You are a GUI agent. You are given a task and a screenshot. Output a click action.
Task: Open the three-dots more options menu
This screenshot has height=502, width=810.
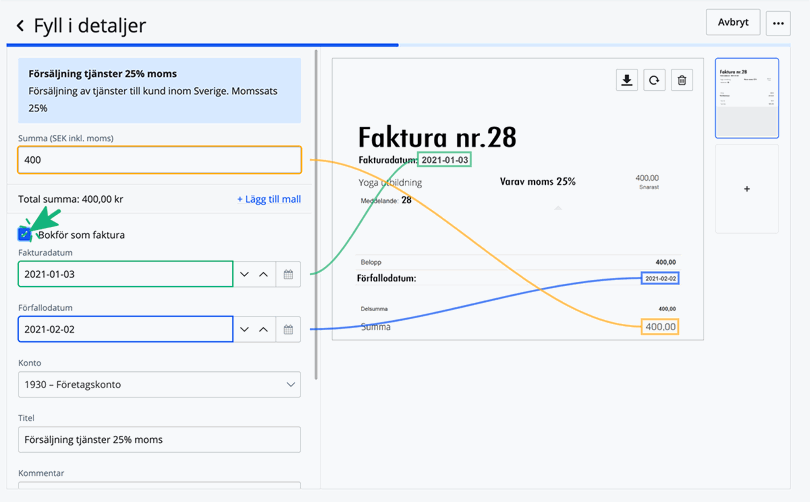coord(778,23)
